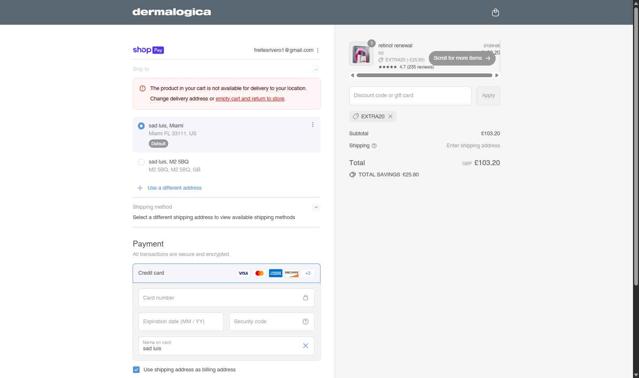This screenshot has width=639, height=378.
Task: Select the Miami FL address radio button
Action: click(141, 126)
